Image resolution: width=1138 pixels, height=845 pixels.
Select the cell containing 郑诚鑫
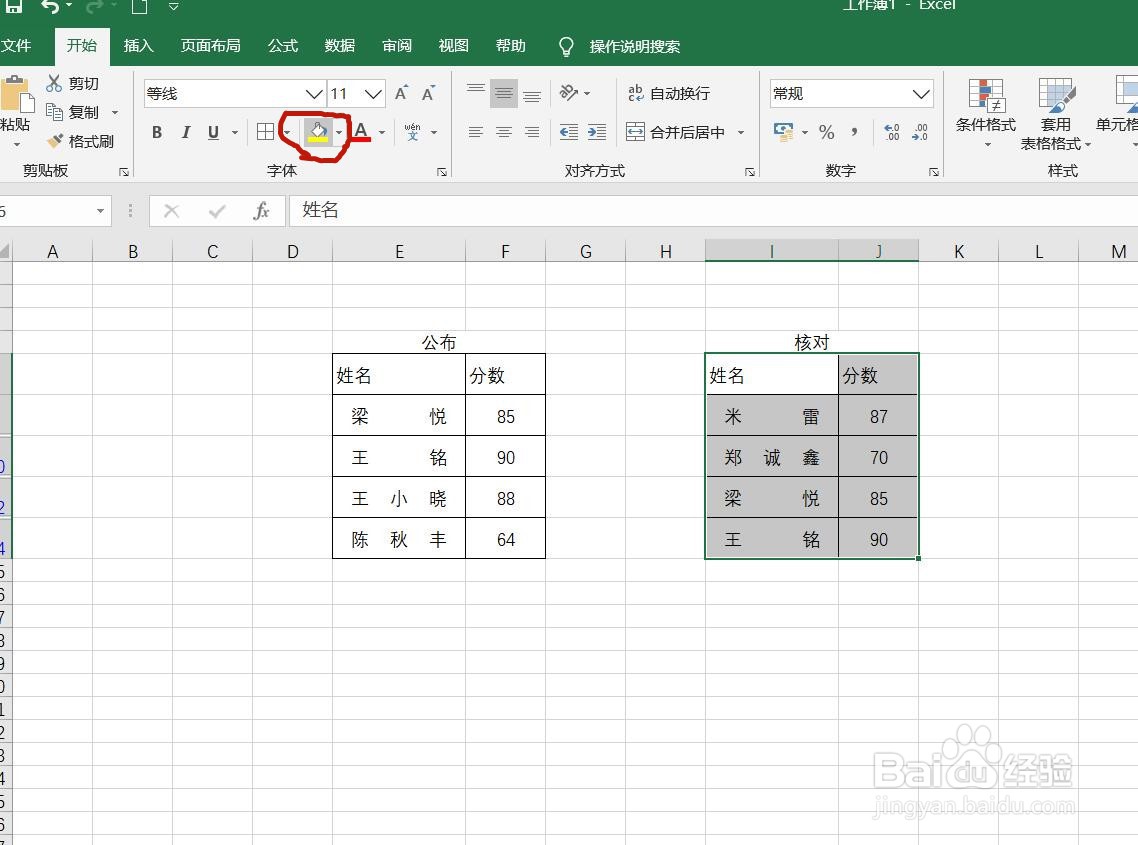coord(771,457)
